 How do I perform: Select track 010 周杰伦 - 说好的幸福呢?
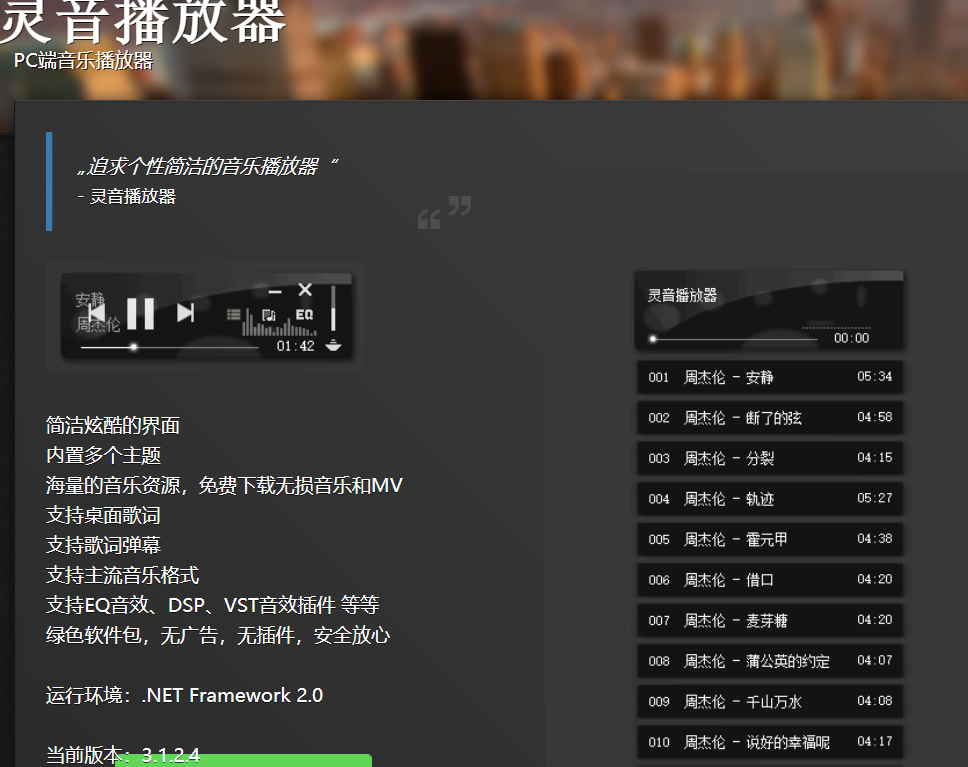(x=770, y=742)
